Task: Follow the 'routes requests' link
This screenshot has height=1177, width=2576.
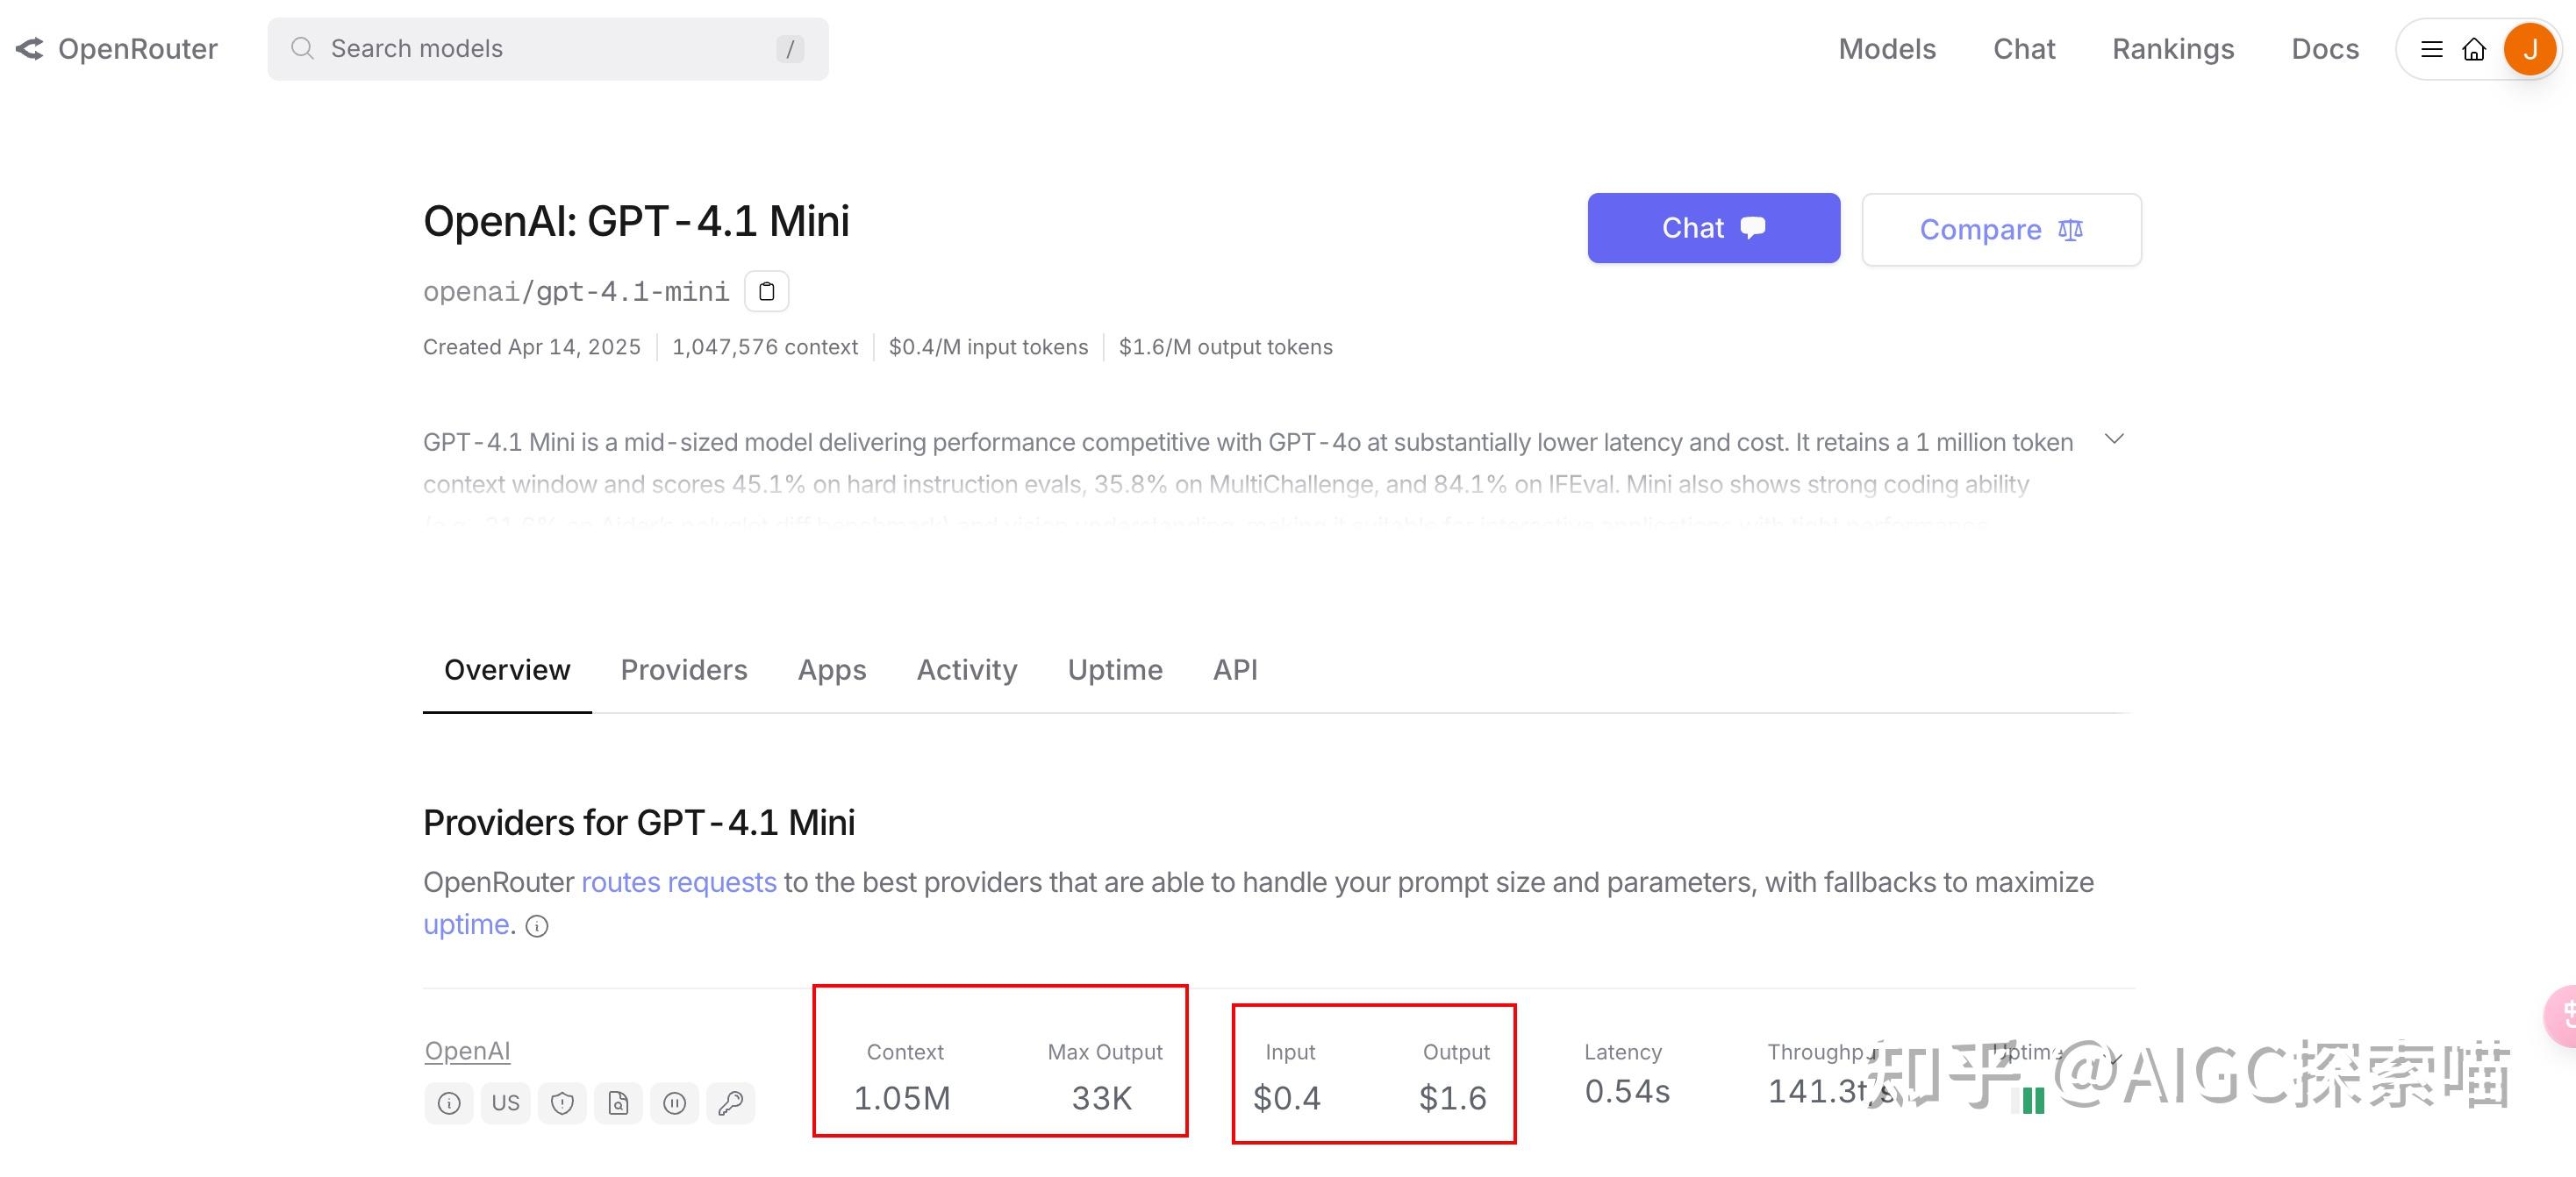Action: click(678, 882)
